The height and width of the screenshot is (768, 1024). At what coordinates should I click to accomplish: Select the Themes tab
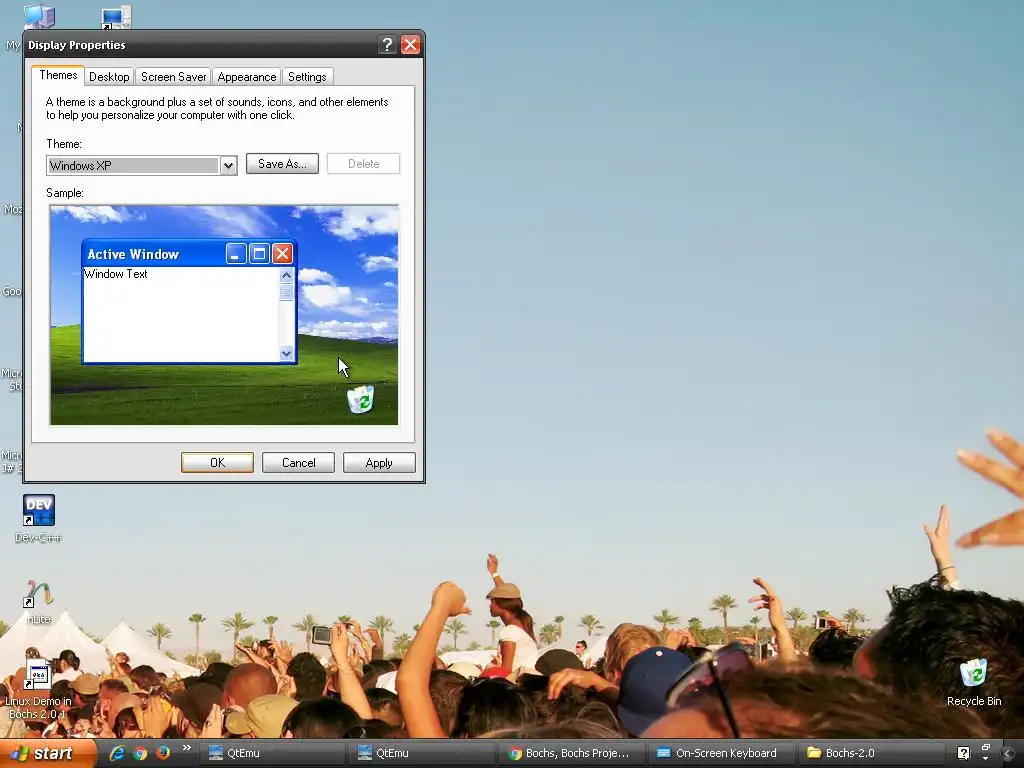click(58, 75)
